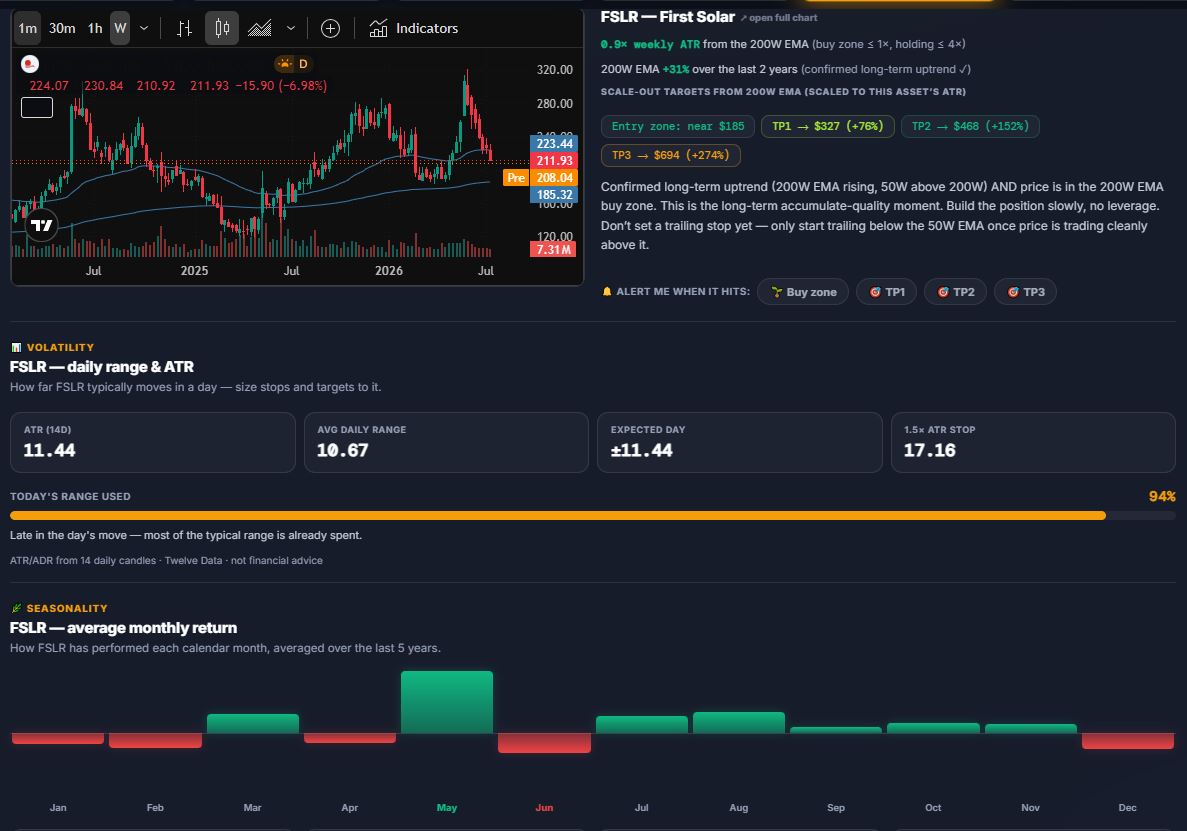
Task: Click the empty legend box under prices
Action: 37,107
